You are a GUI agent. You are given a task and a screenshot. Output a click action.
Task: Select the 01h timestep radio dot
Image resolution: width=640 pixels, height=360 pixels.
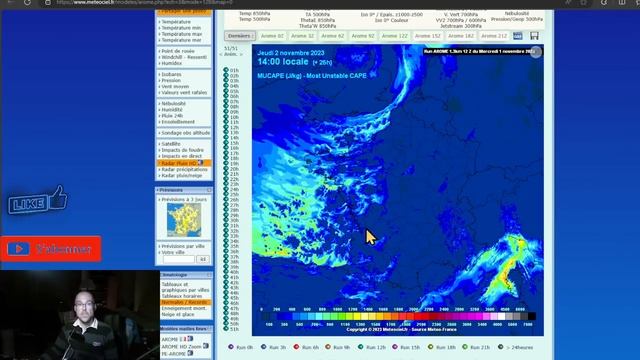tap(226, 70)
